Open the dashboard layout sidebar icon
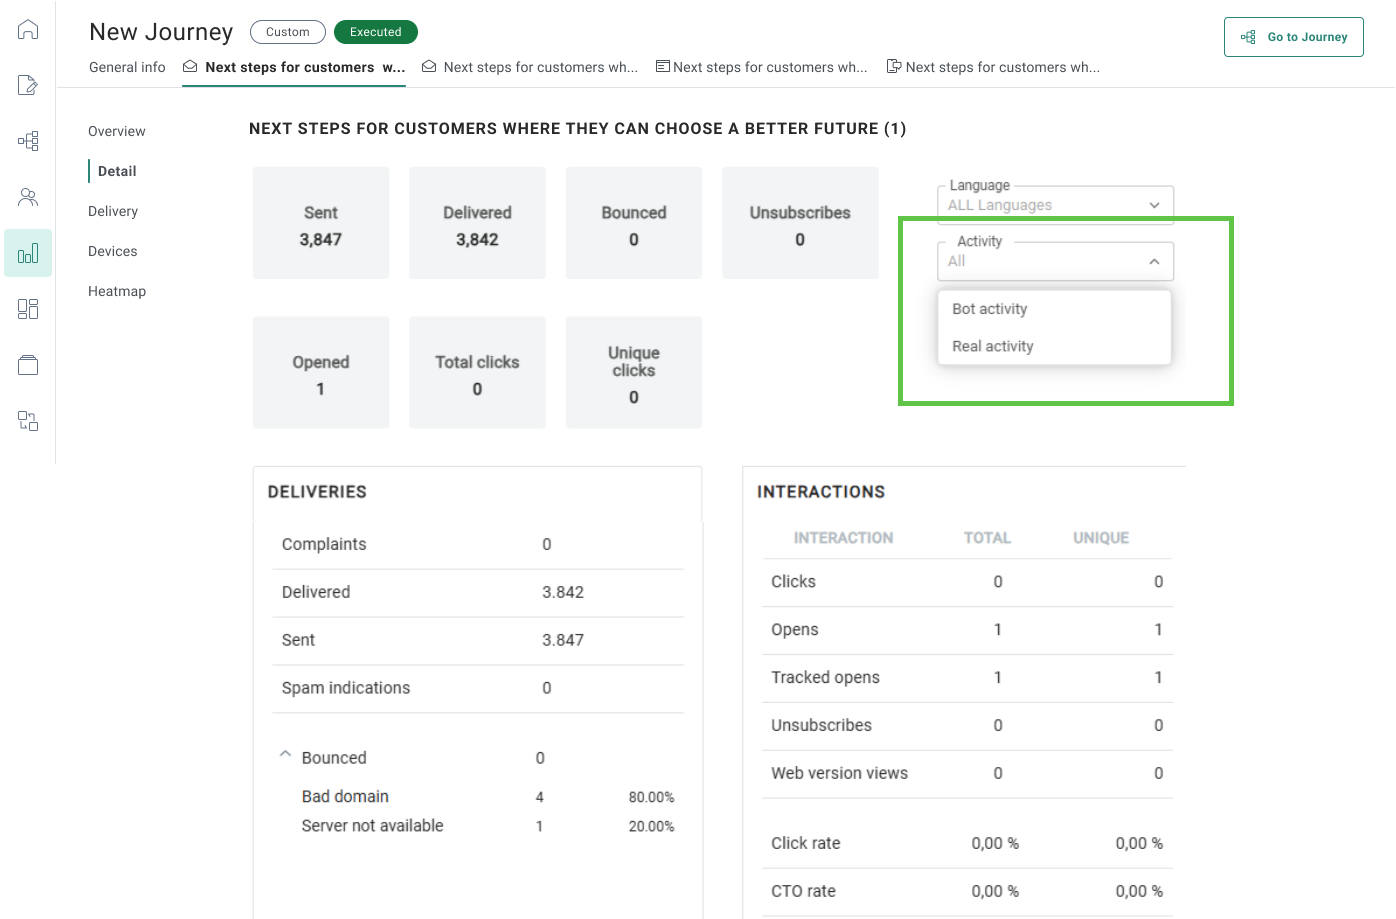The image size is (1396, 919). pos(28,309)
